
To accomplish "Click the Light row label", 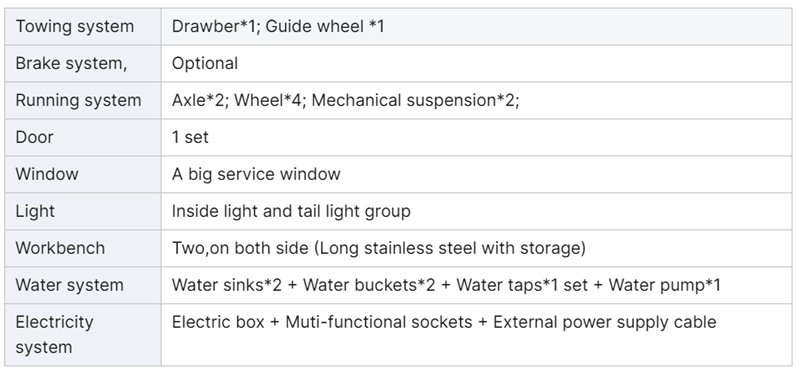I will [35, 211].
